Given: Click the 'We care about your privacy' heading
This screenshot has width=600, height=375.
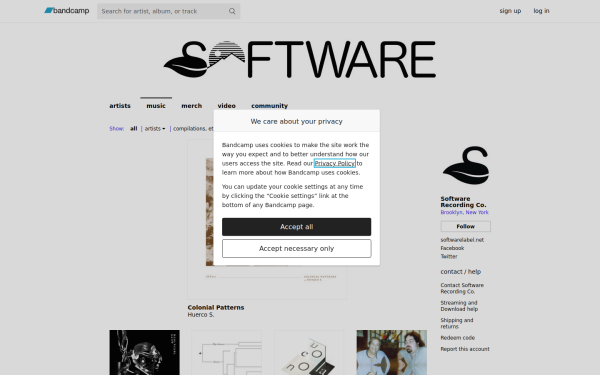Looking at the screenshot, I should click(x=297, y=121).
